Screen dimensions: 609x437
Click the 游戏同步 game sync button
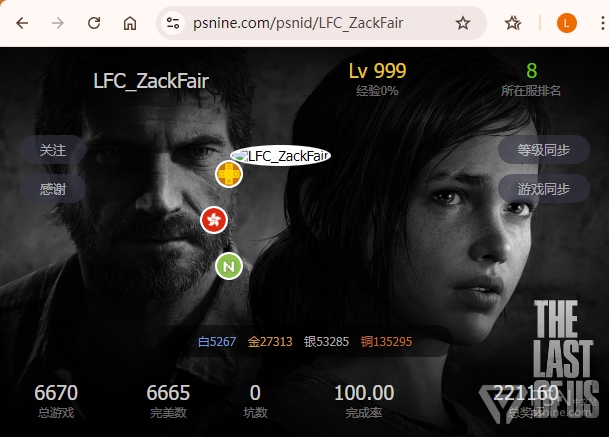coord(544,189)
